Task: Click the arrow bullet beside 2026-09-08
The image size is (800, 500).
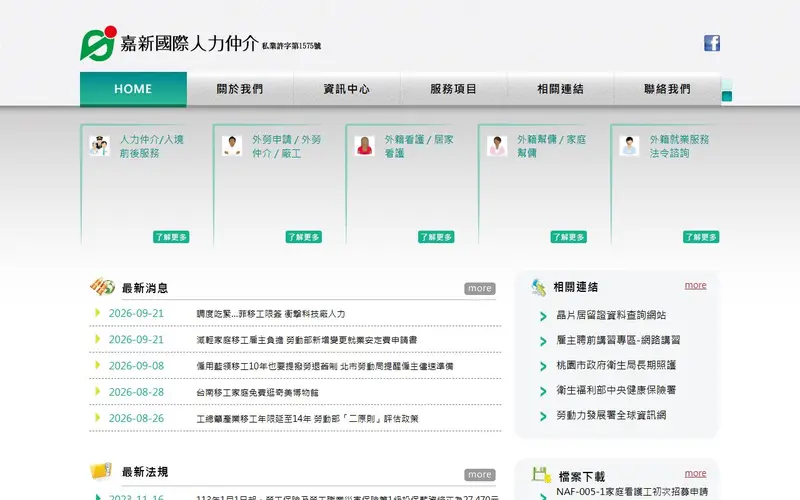Action: tap(97, 365)
